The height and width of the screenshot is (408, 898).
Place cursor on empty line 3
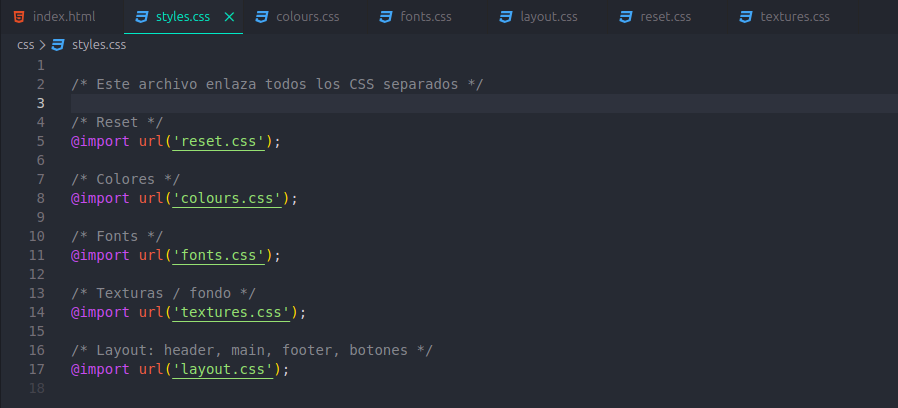tap(400, 103)
